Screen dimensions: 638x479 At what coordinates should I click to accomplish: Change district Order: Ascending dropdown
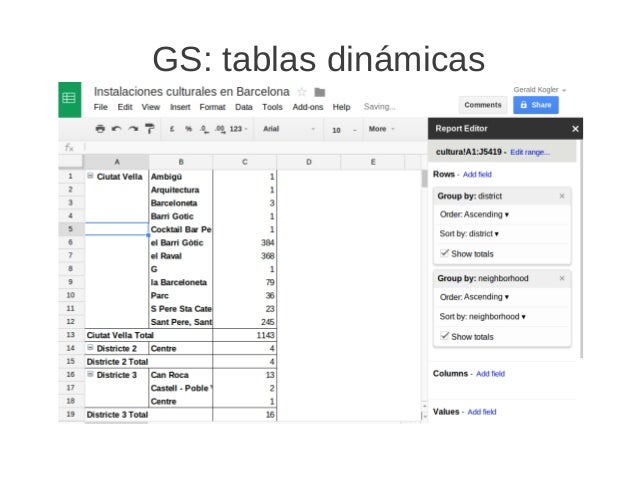pos(474,214)
